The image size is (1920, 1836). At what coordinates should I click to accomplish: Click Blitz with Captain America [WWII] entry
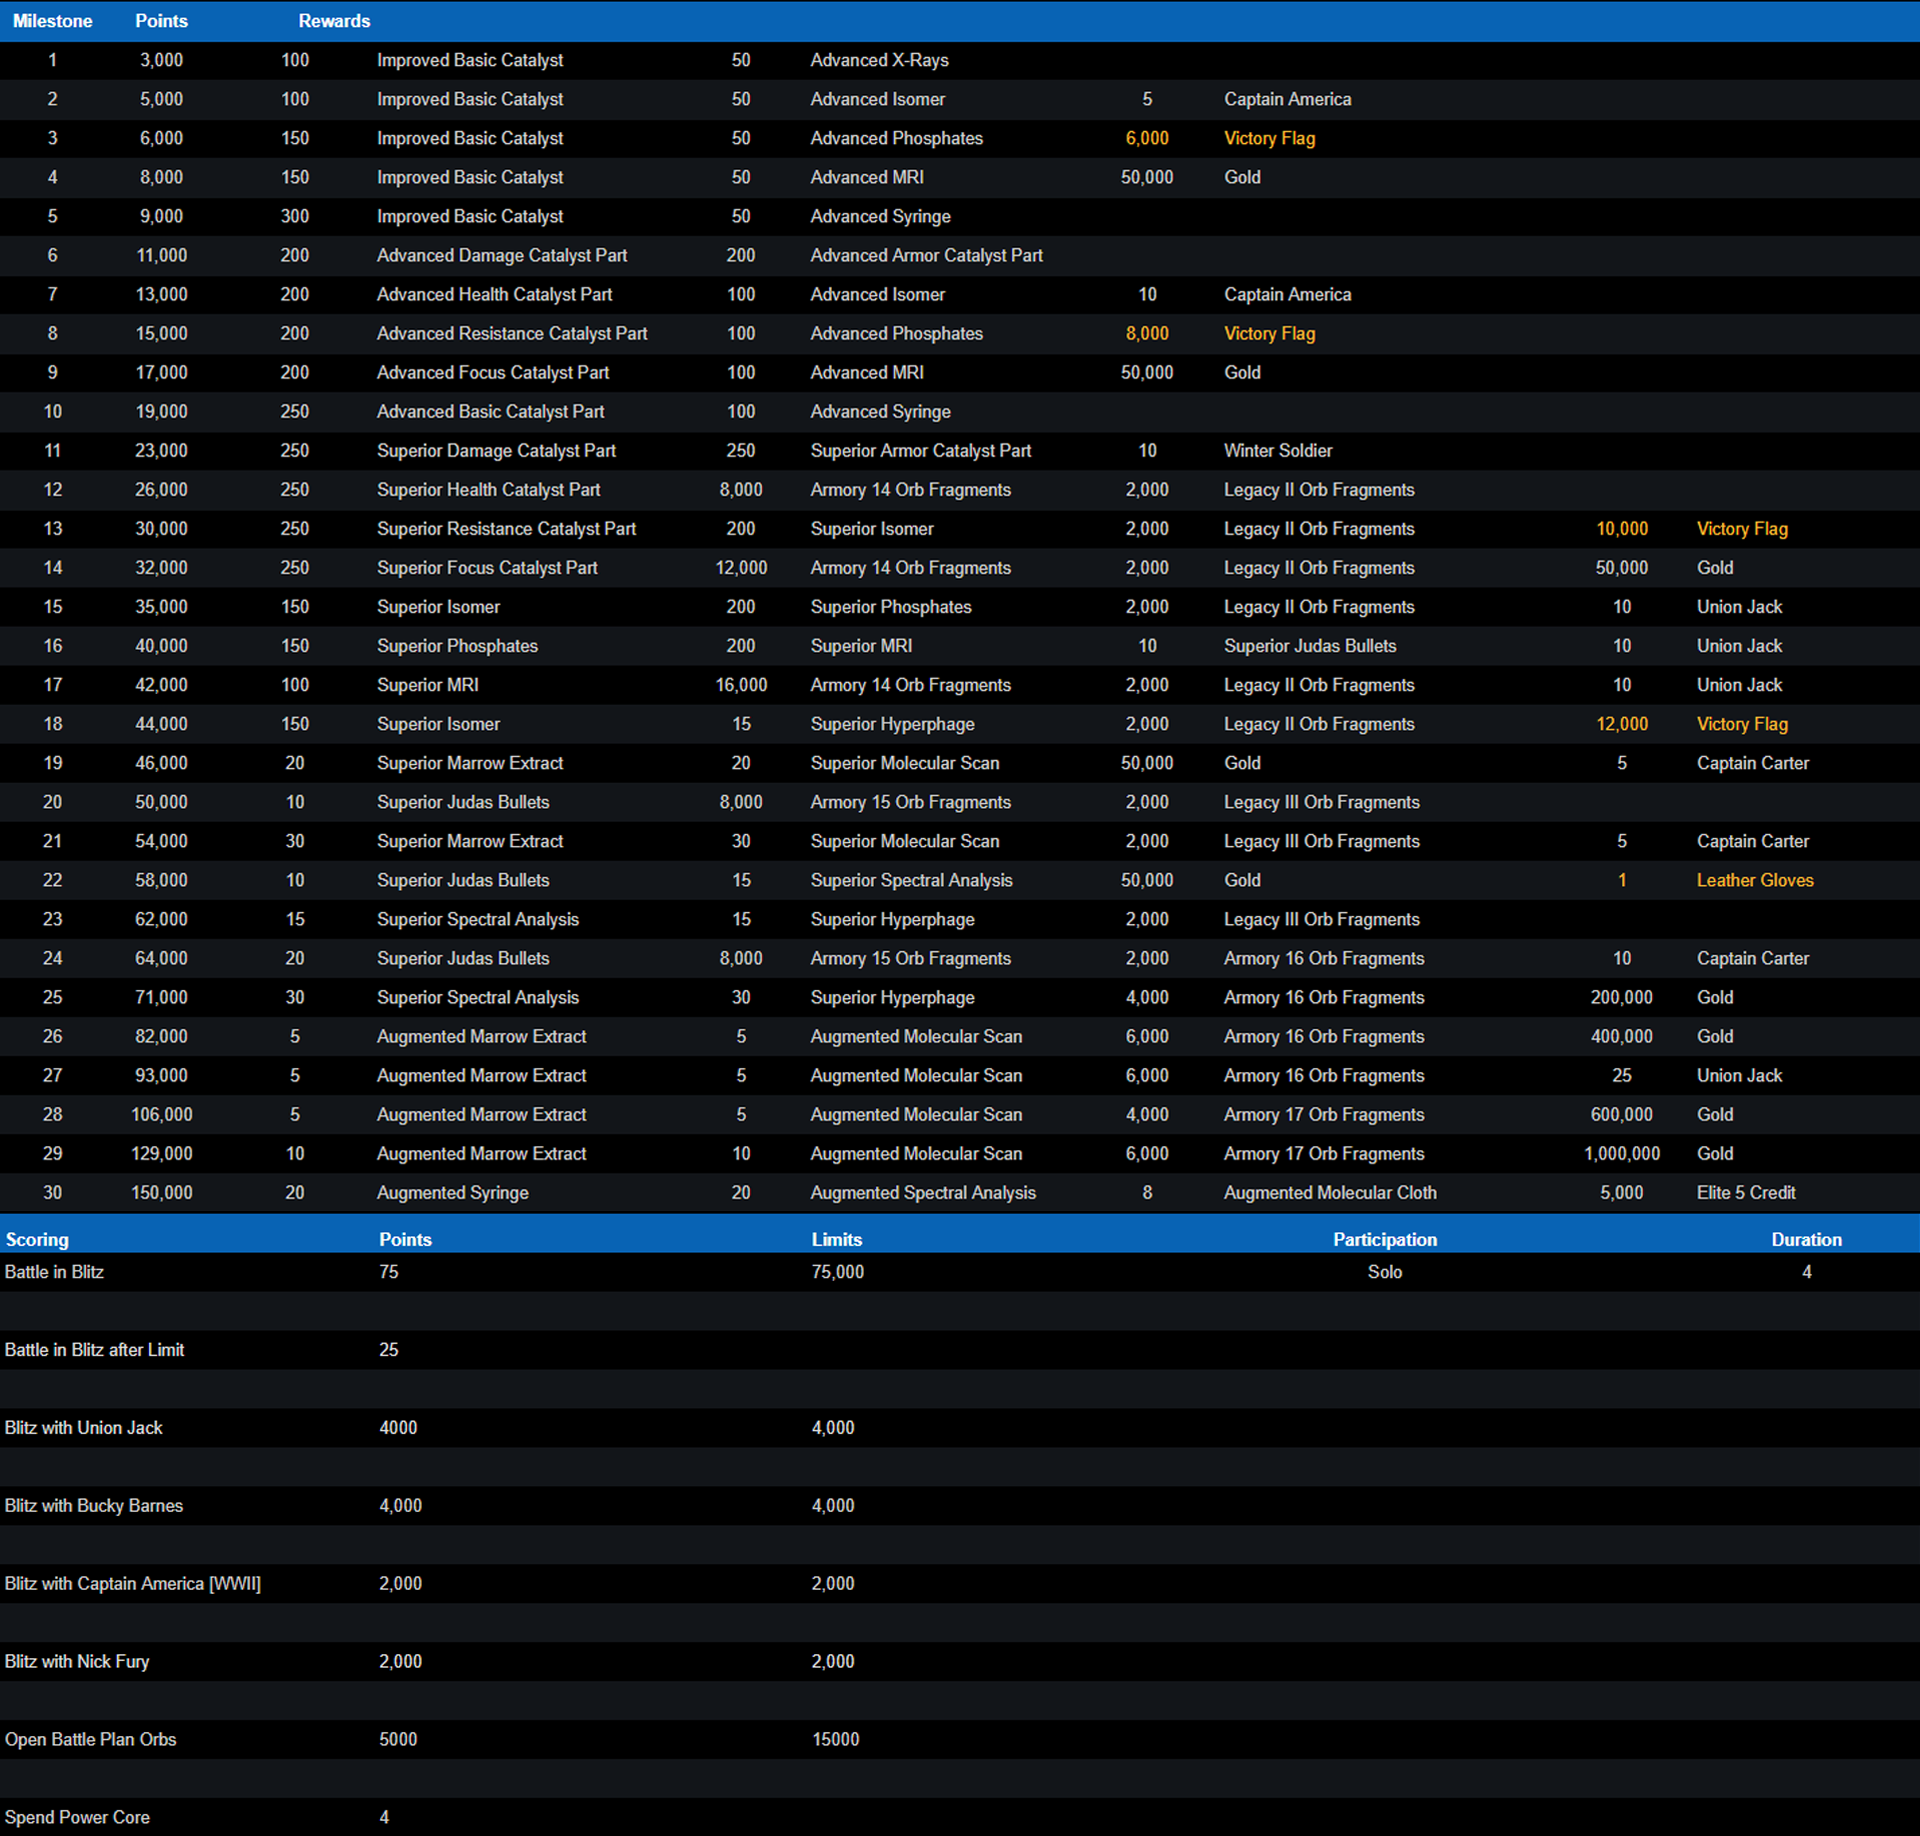pos(132,1584)
